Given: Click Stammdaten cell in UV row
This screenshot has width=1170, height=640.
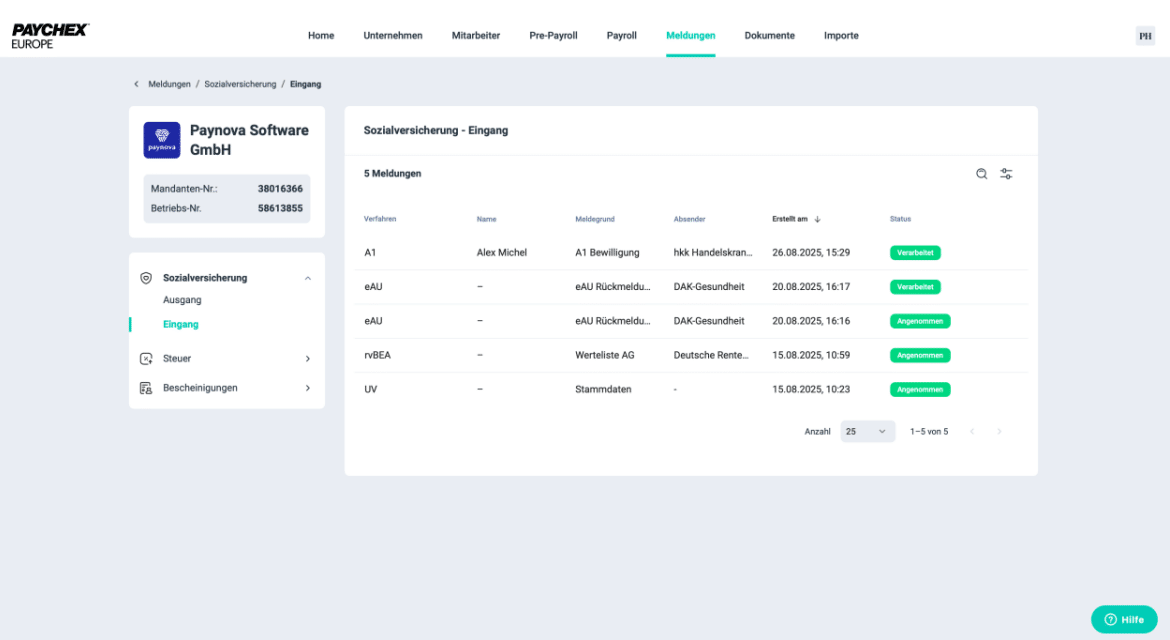Looking at the screenshot, I should (603, 389).
